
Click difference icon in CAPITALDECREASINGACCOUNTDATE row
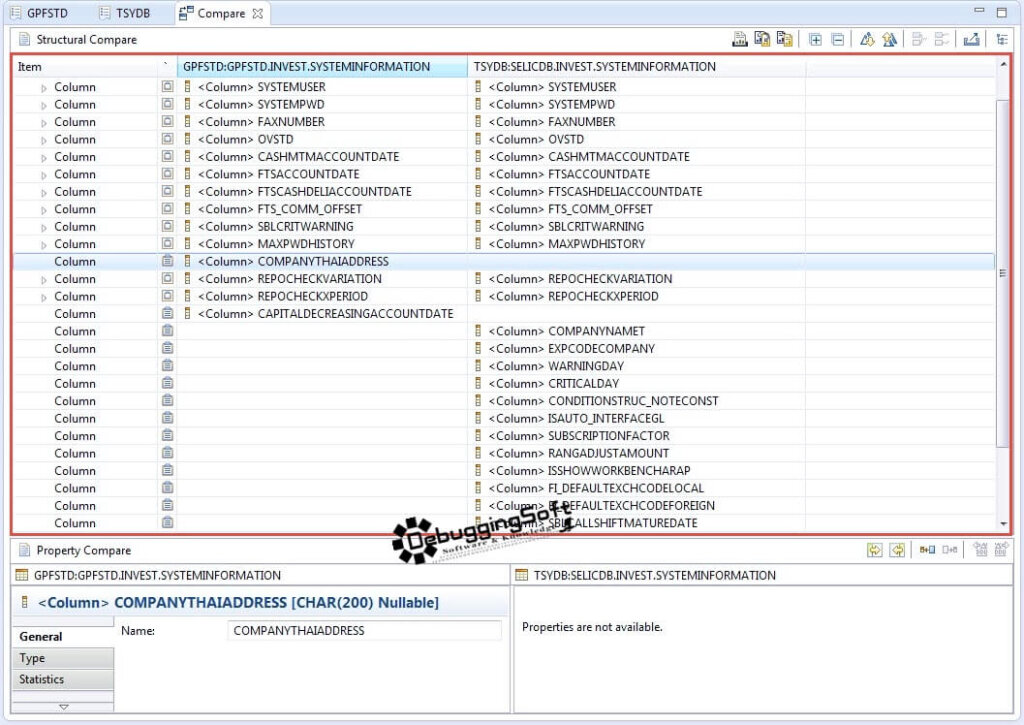point(168,313)
